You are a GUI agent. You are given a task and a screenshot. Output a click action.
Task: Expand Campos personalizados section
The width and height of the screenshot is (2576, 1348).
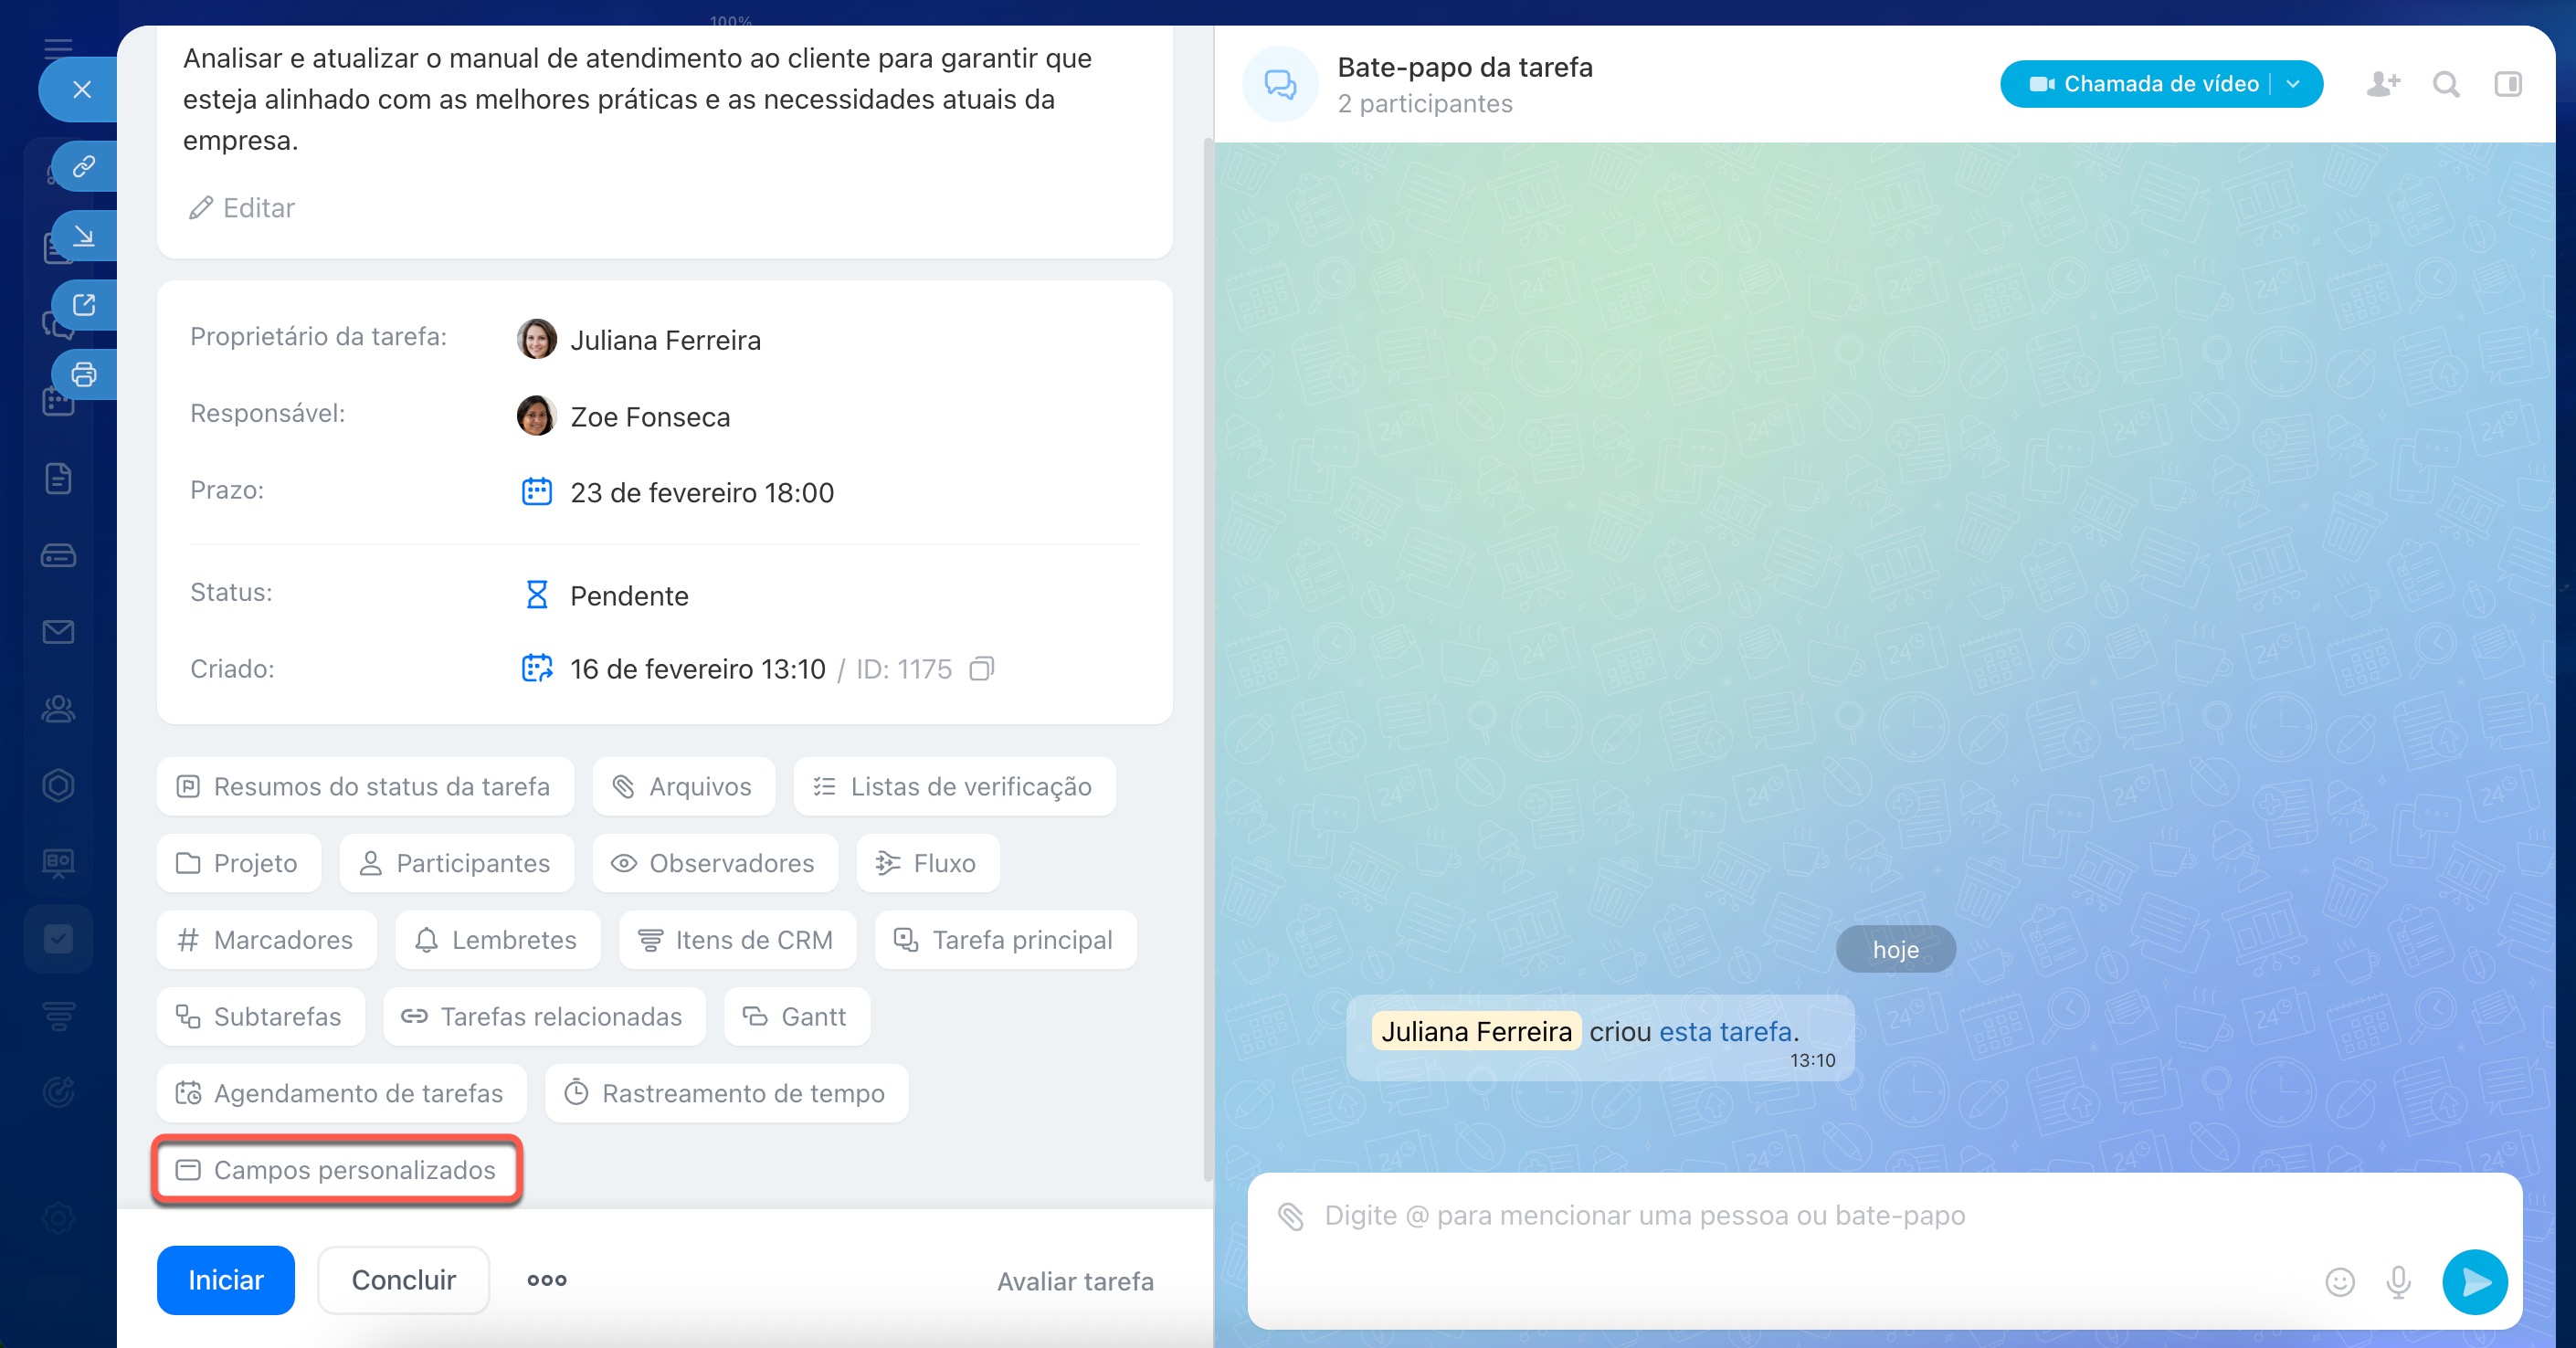(x=337, y=1170)
